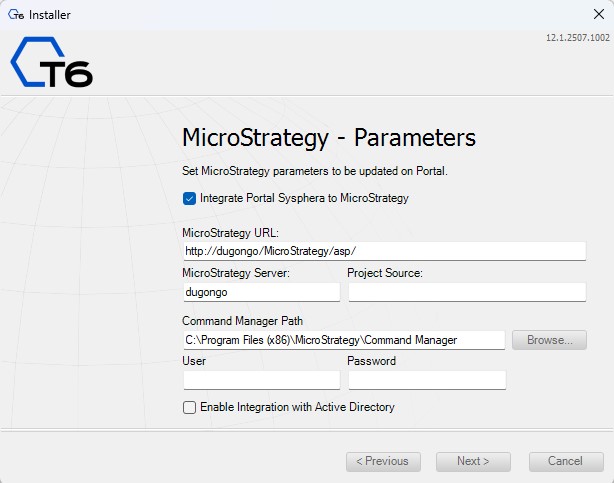The width and height of the screenshot is (614, 483).
Task: Close the Installer window
Action: click(x=599, y=14)
